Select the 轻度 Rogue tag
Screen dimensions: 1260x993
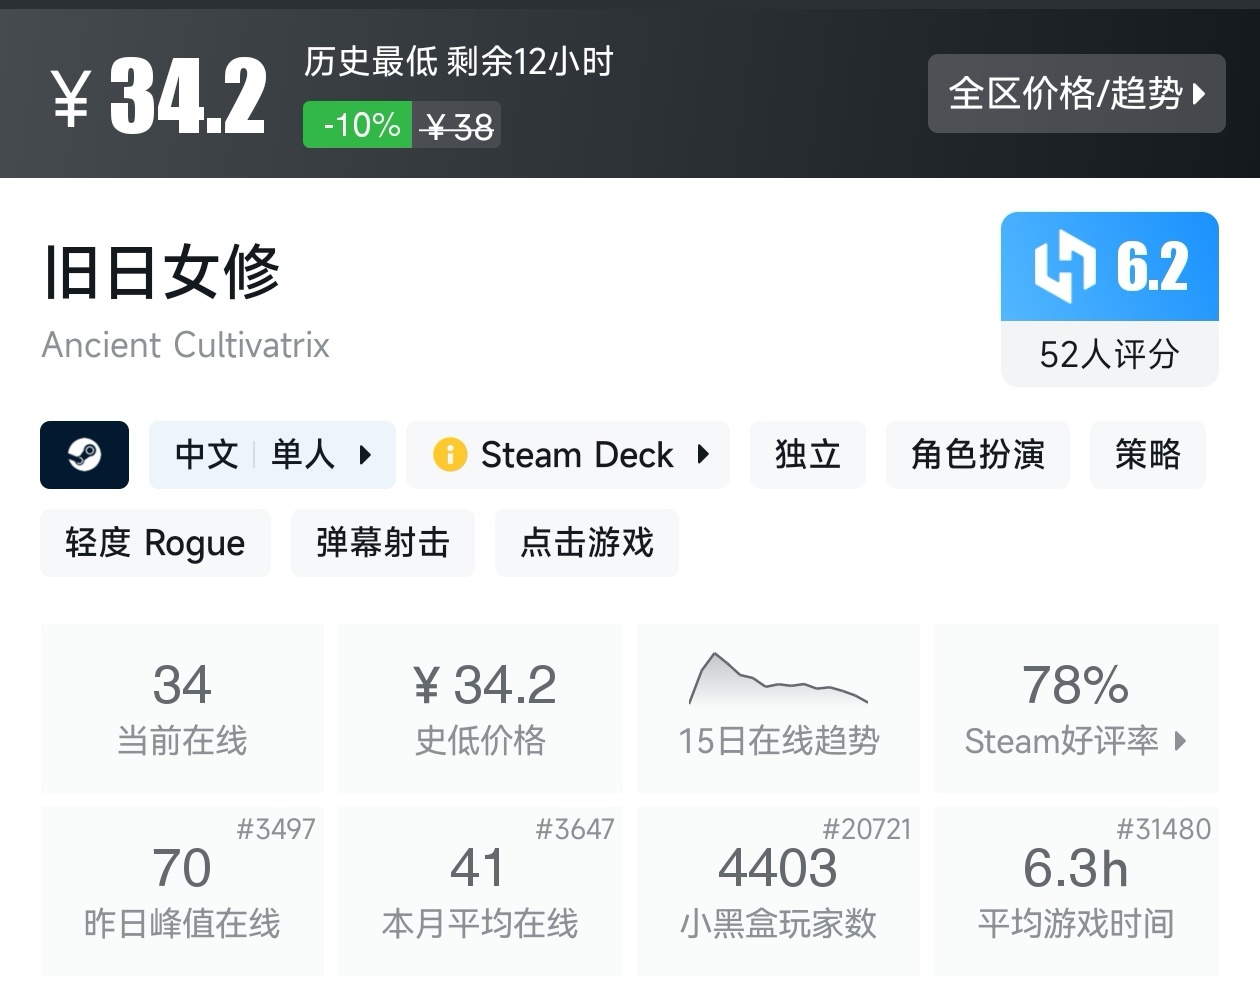click(155, 543)
